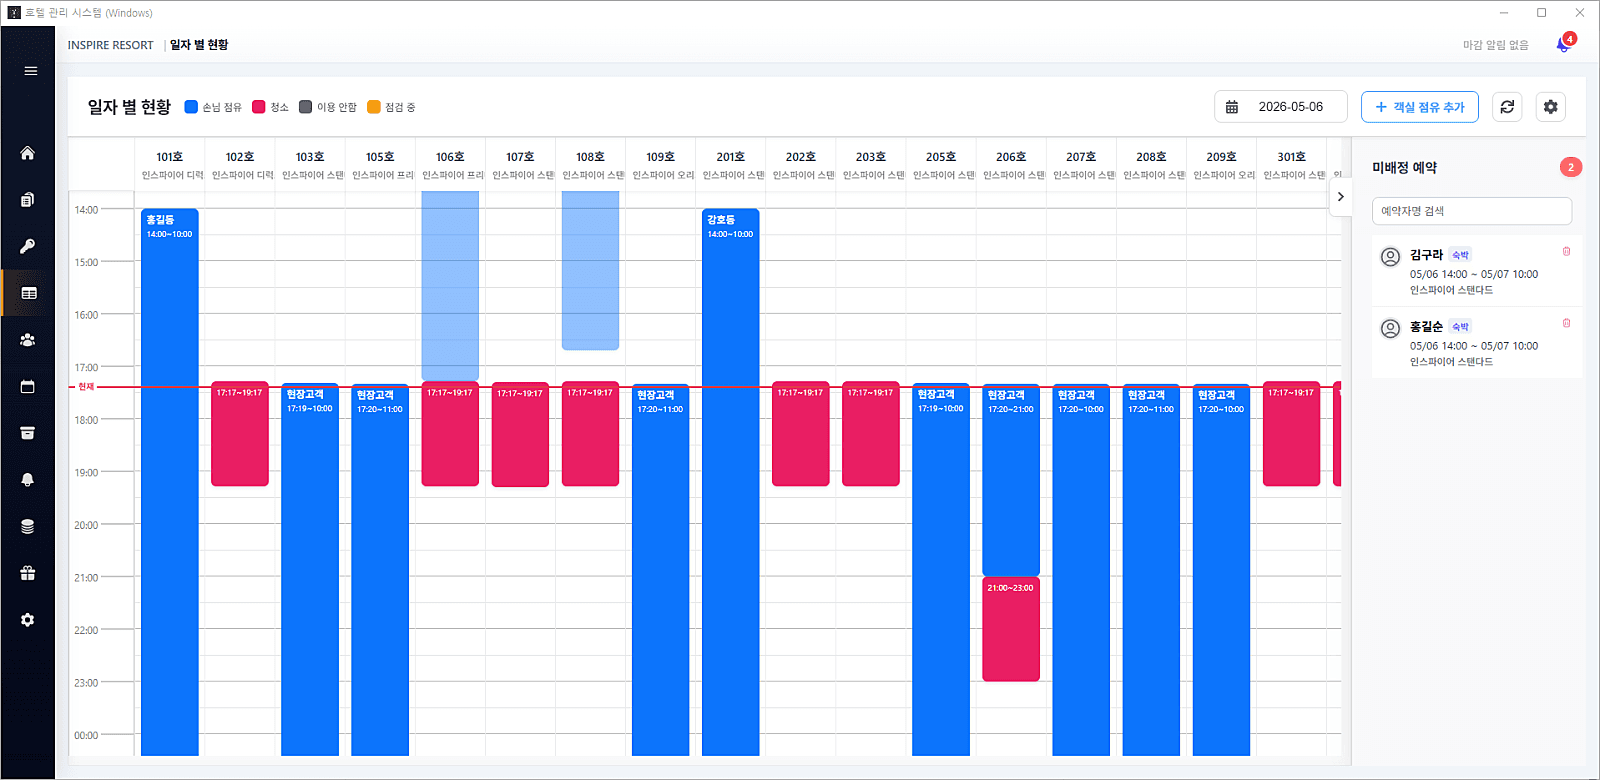1600x780 pixels.
Task: Click the 마감 알림 없음 status text
Action: pyautogui.click(x=1496, y=45)
